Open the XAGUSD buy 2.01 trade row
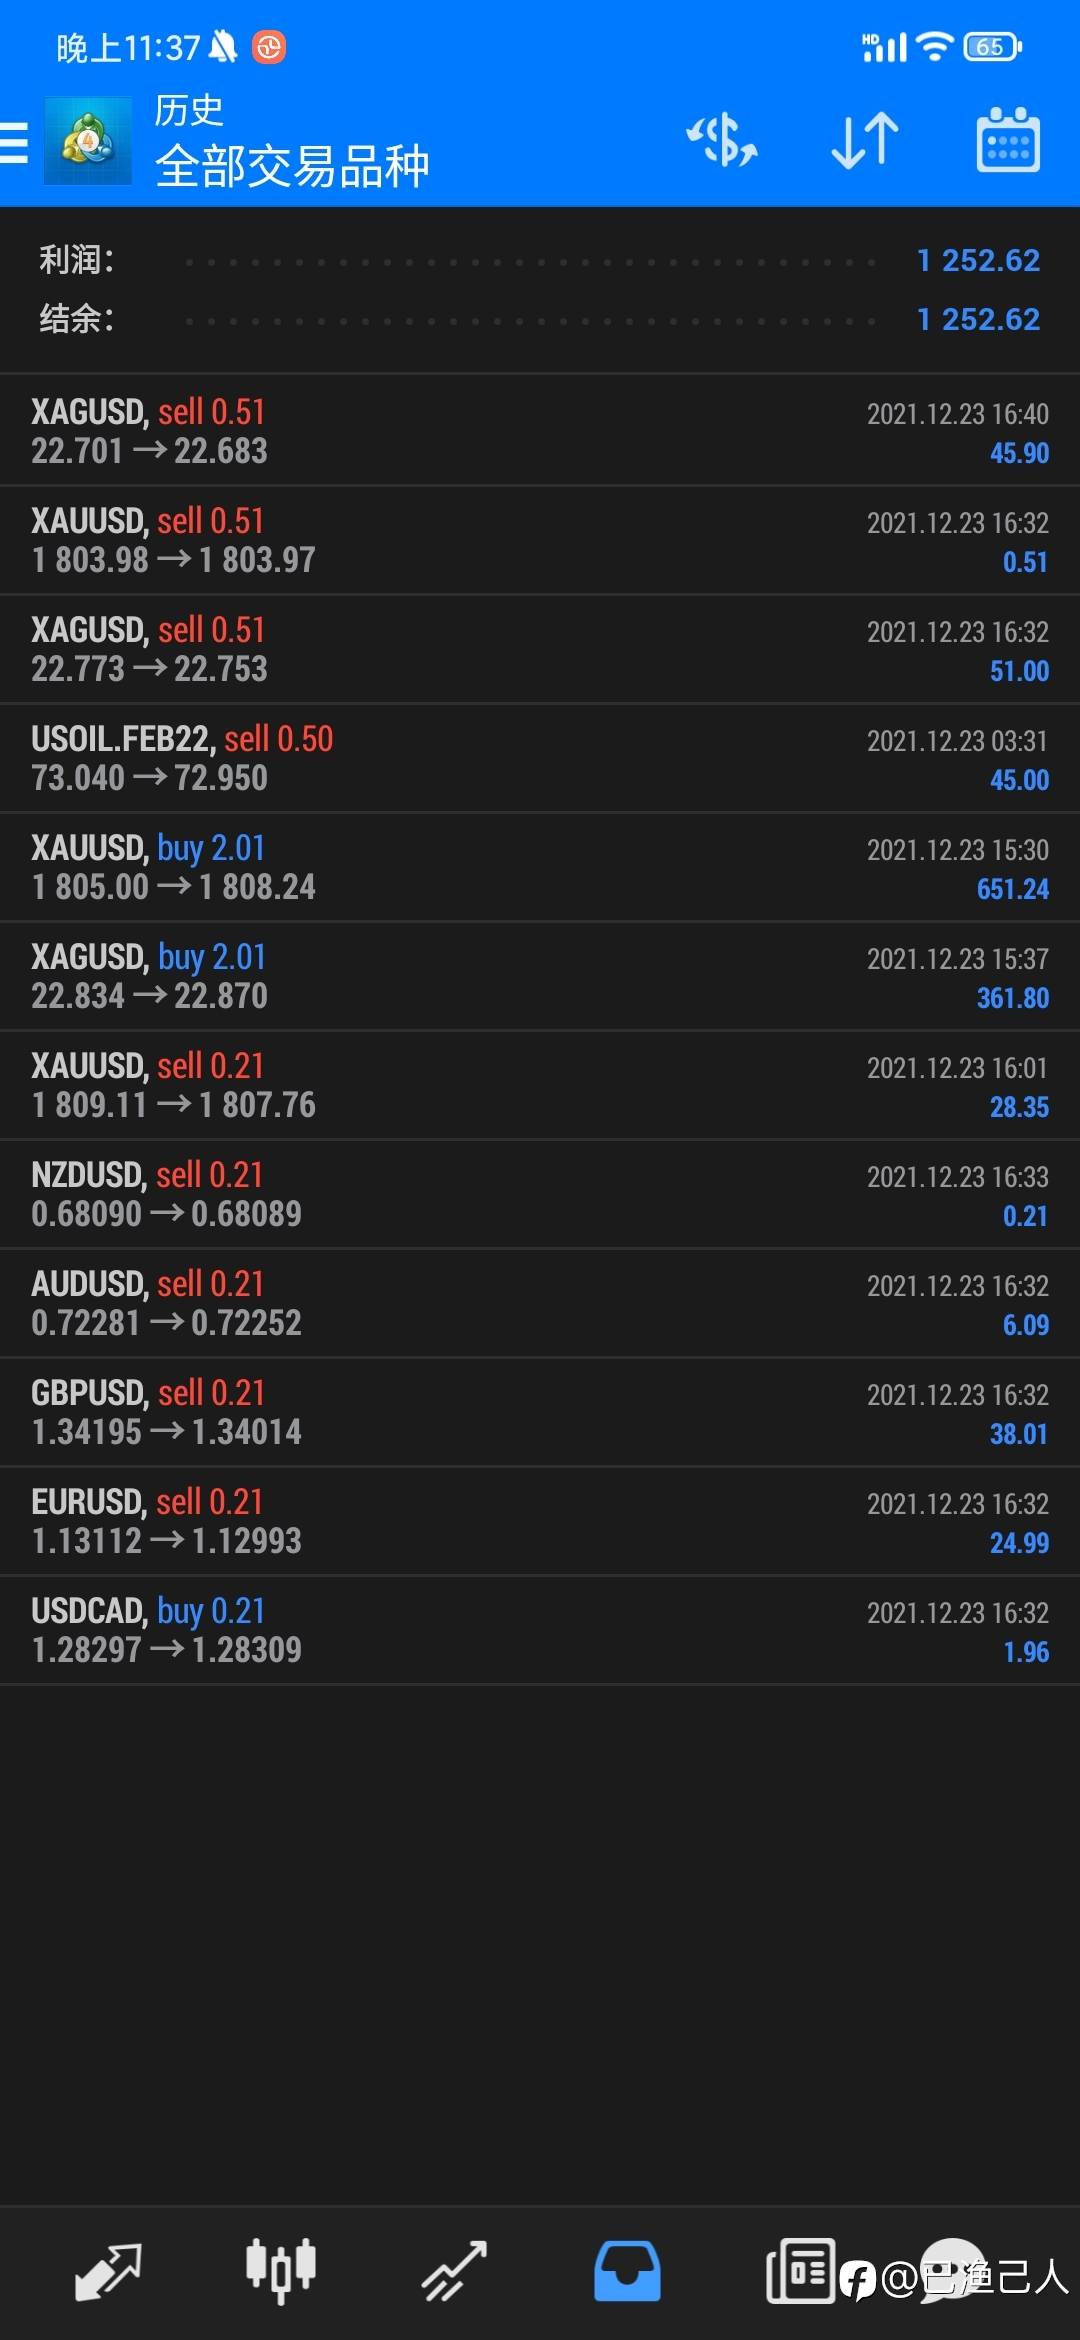Image resolution: width=1080 pixels, height=2340 pixels. [x=540, y=977]
